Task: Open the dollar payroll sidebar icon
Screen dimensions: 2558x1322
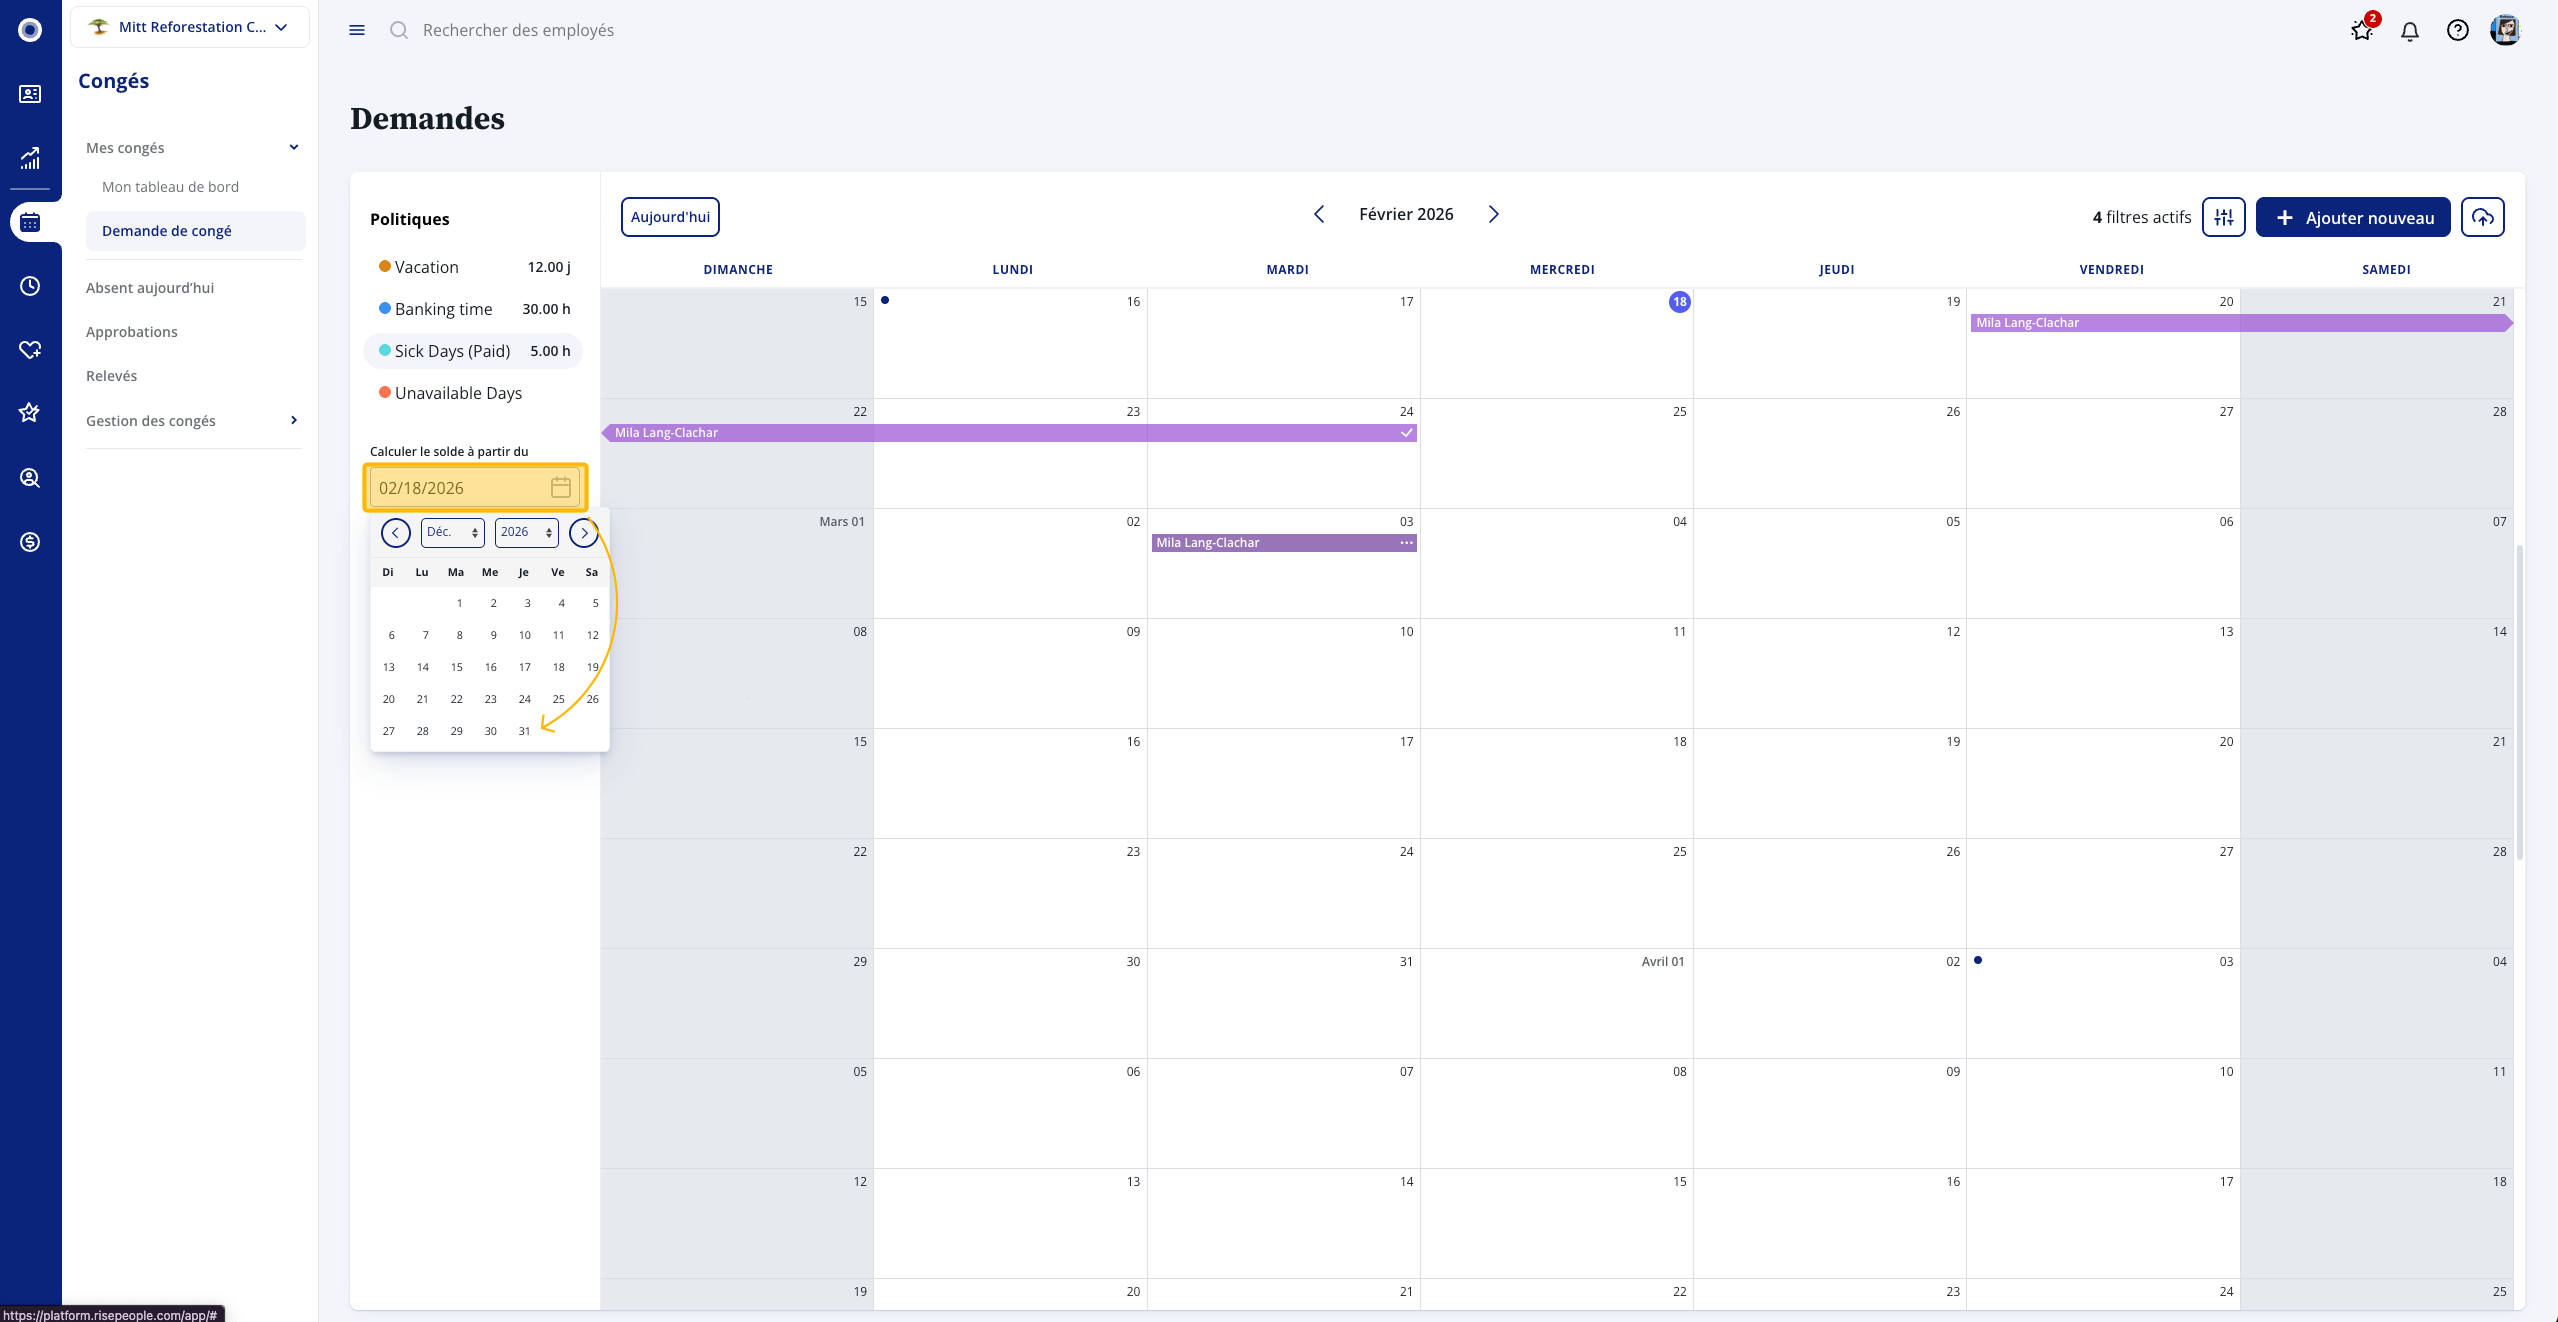Action: pyautogui.click(x=30, y=542)
